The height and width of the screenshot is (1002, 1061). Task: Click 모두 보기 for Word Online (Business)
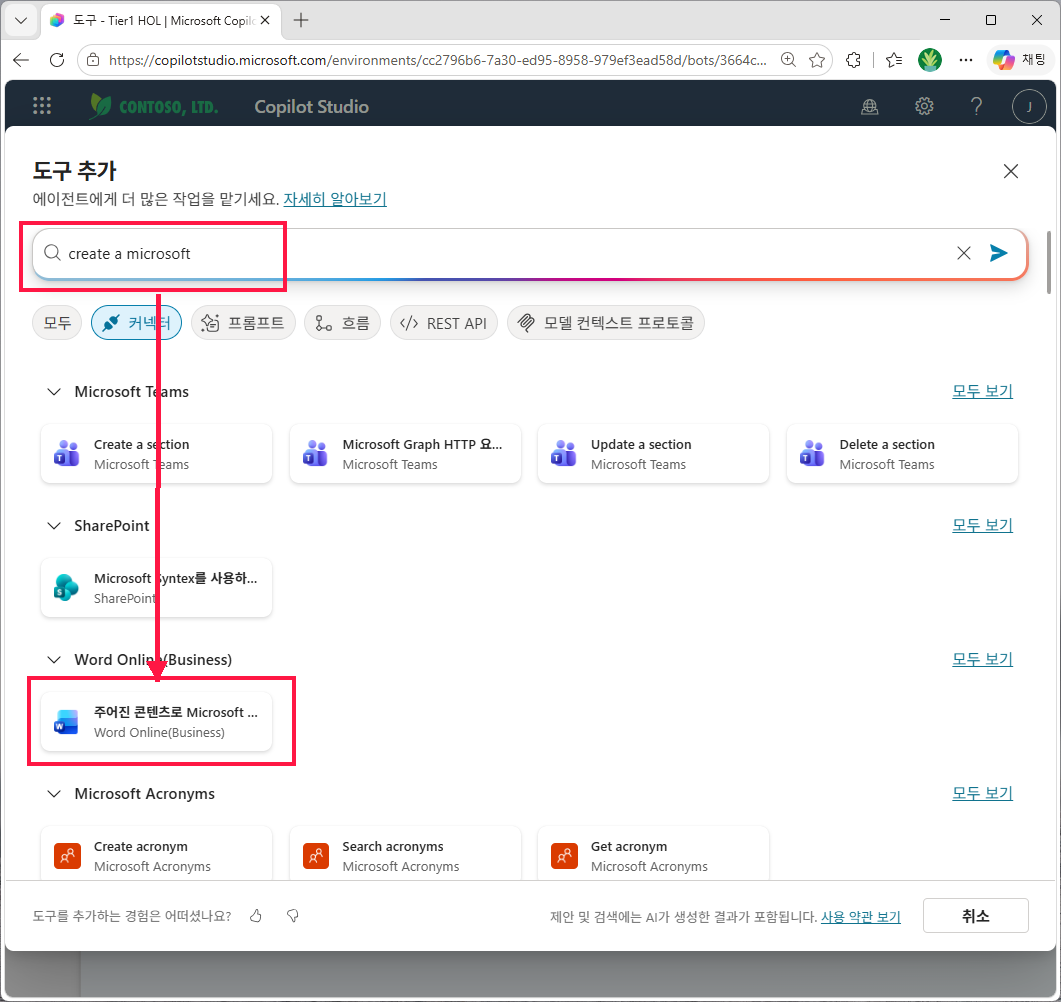[x=983, y=659]
